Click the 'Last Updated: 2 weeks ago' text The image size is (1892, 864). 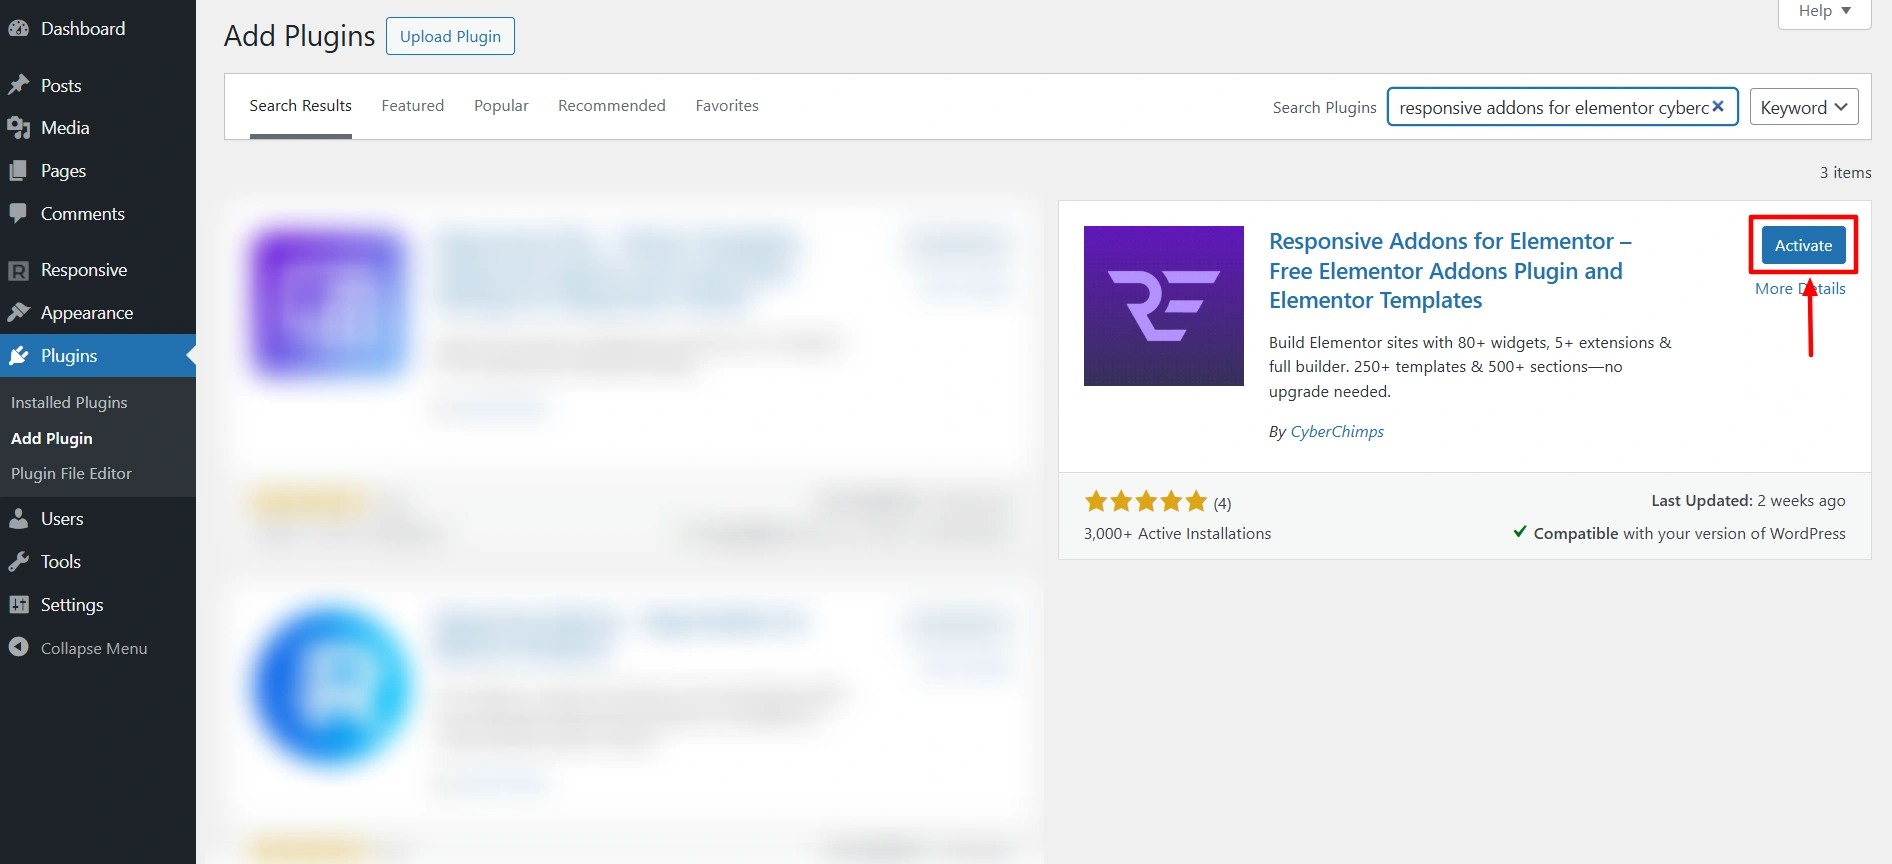point(1748,501)
